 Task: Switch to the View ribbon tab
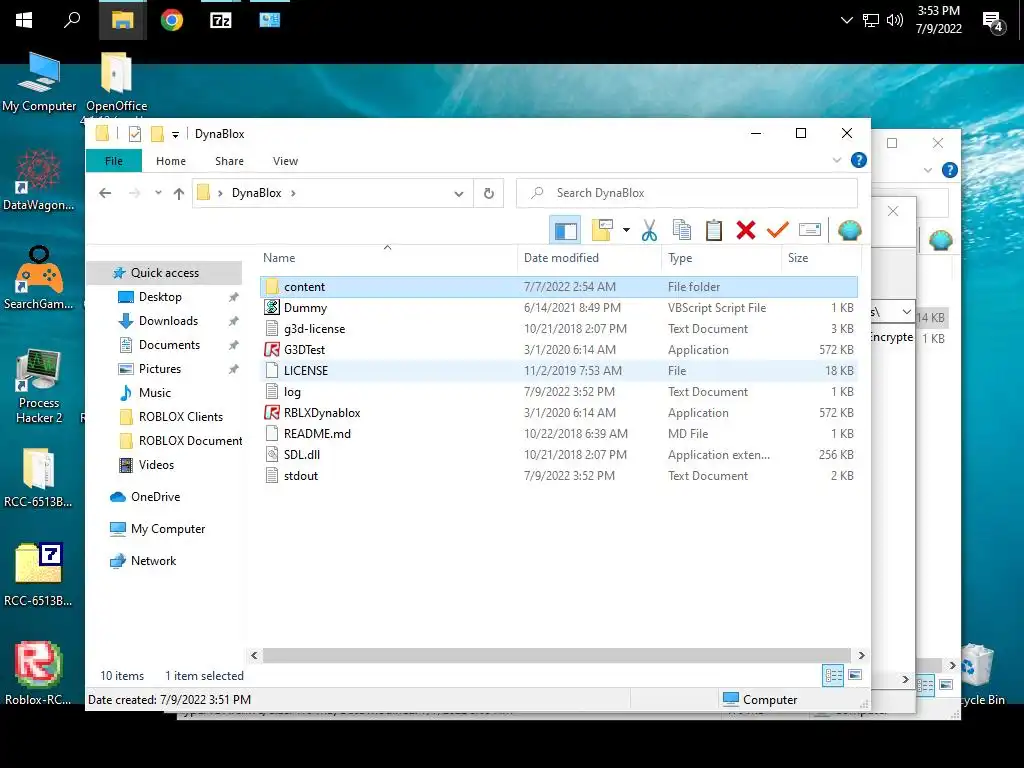(x=285, y=161)
